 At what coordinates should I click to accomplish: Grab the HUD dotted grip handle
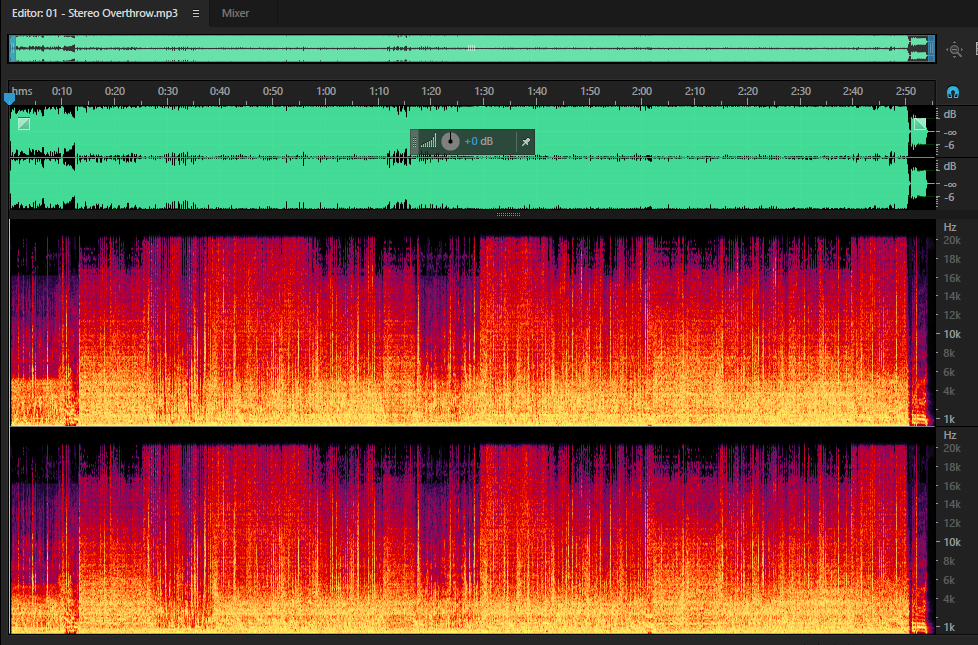pyautogui.click(x=414, y=142)
